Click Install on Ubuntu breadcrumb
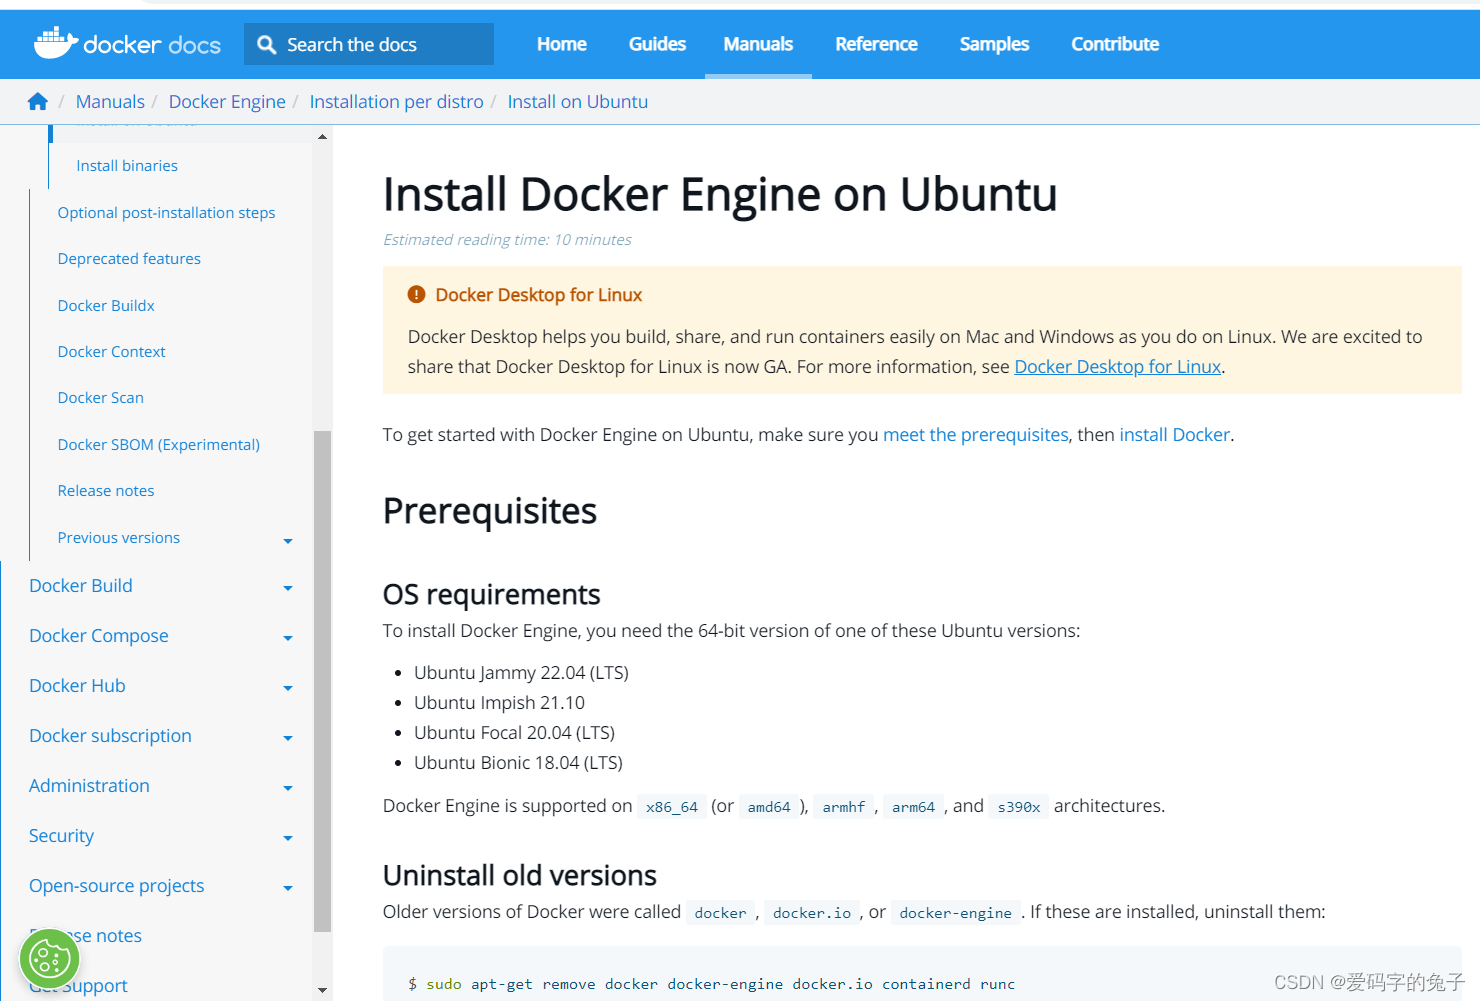This screenshot has width=1480, height=1001. [577, 101]
